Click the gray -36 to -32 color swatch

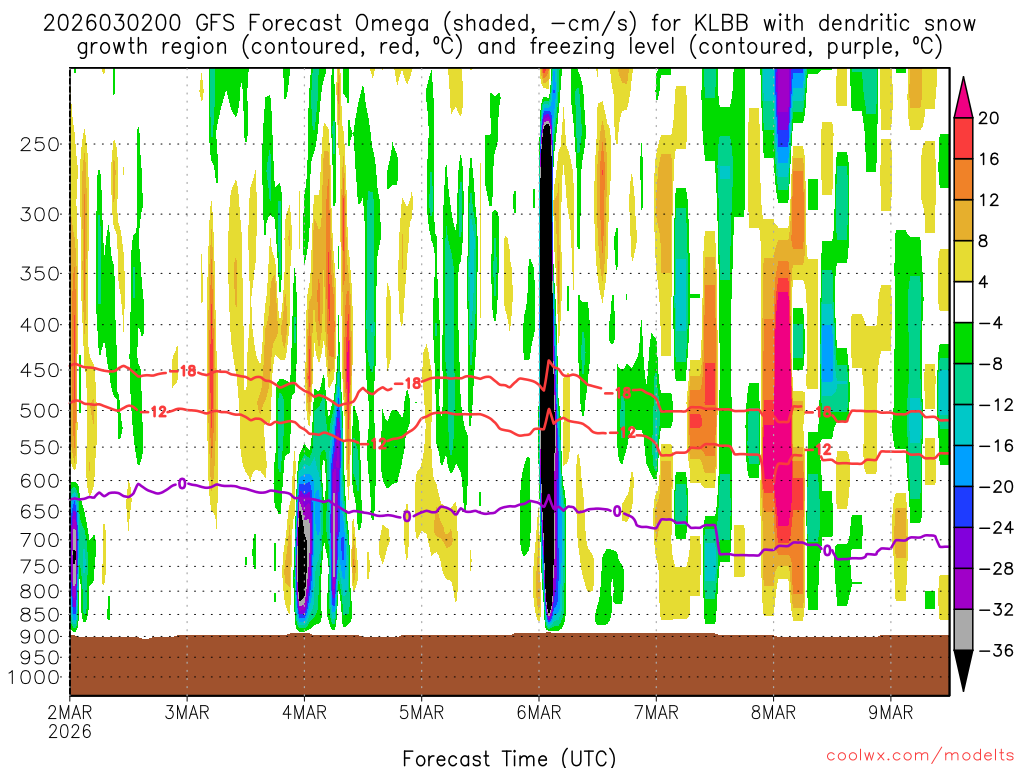point(963,630)
